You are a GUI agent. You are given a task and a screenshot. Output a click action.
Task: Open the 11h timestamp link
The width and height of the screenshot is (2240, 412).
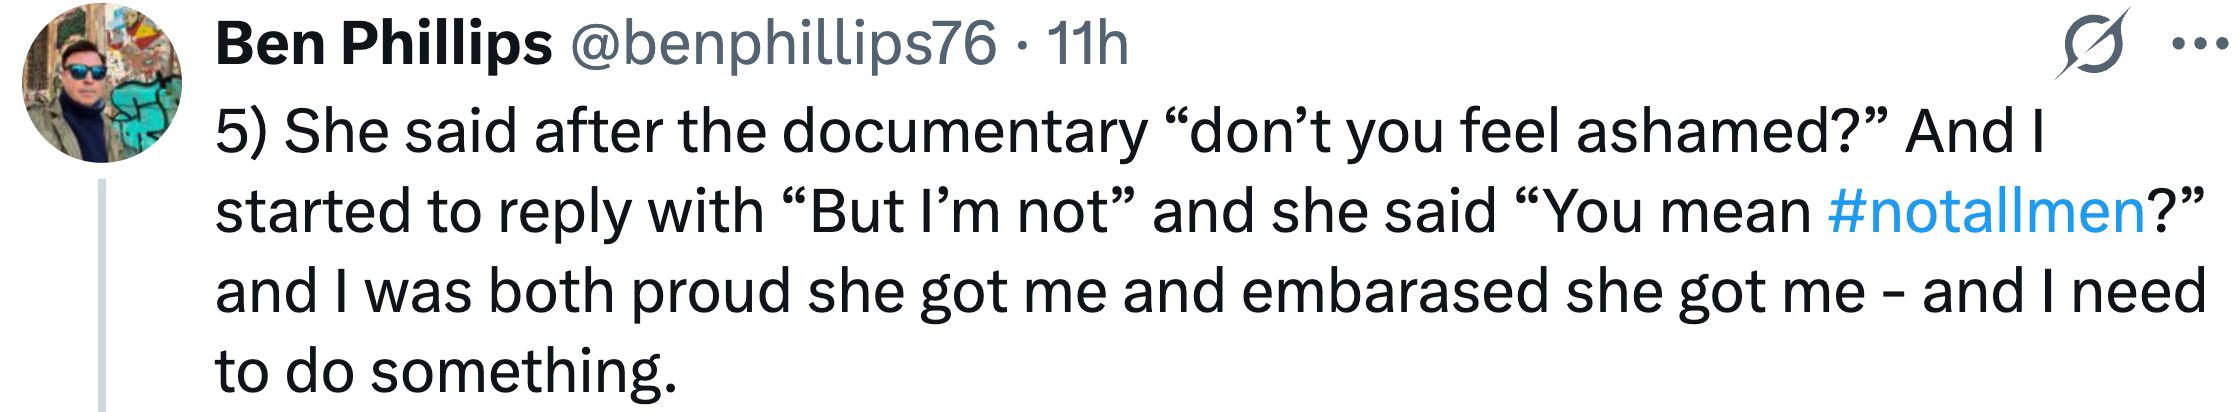pos(1088,45)
